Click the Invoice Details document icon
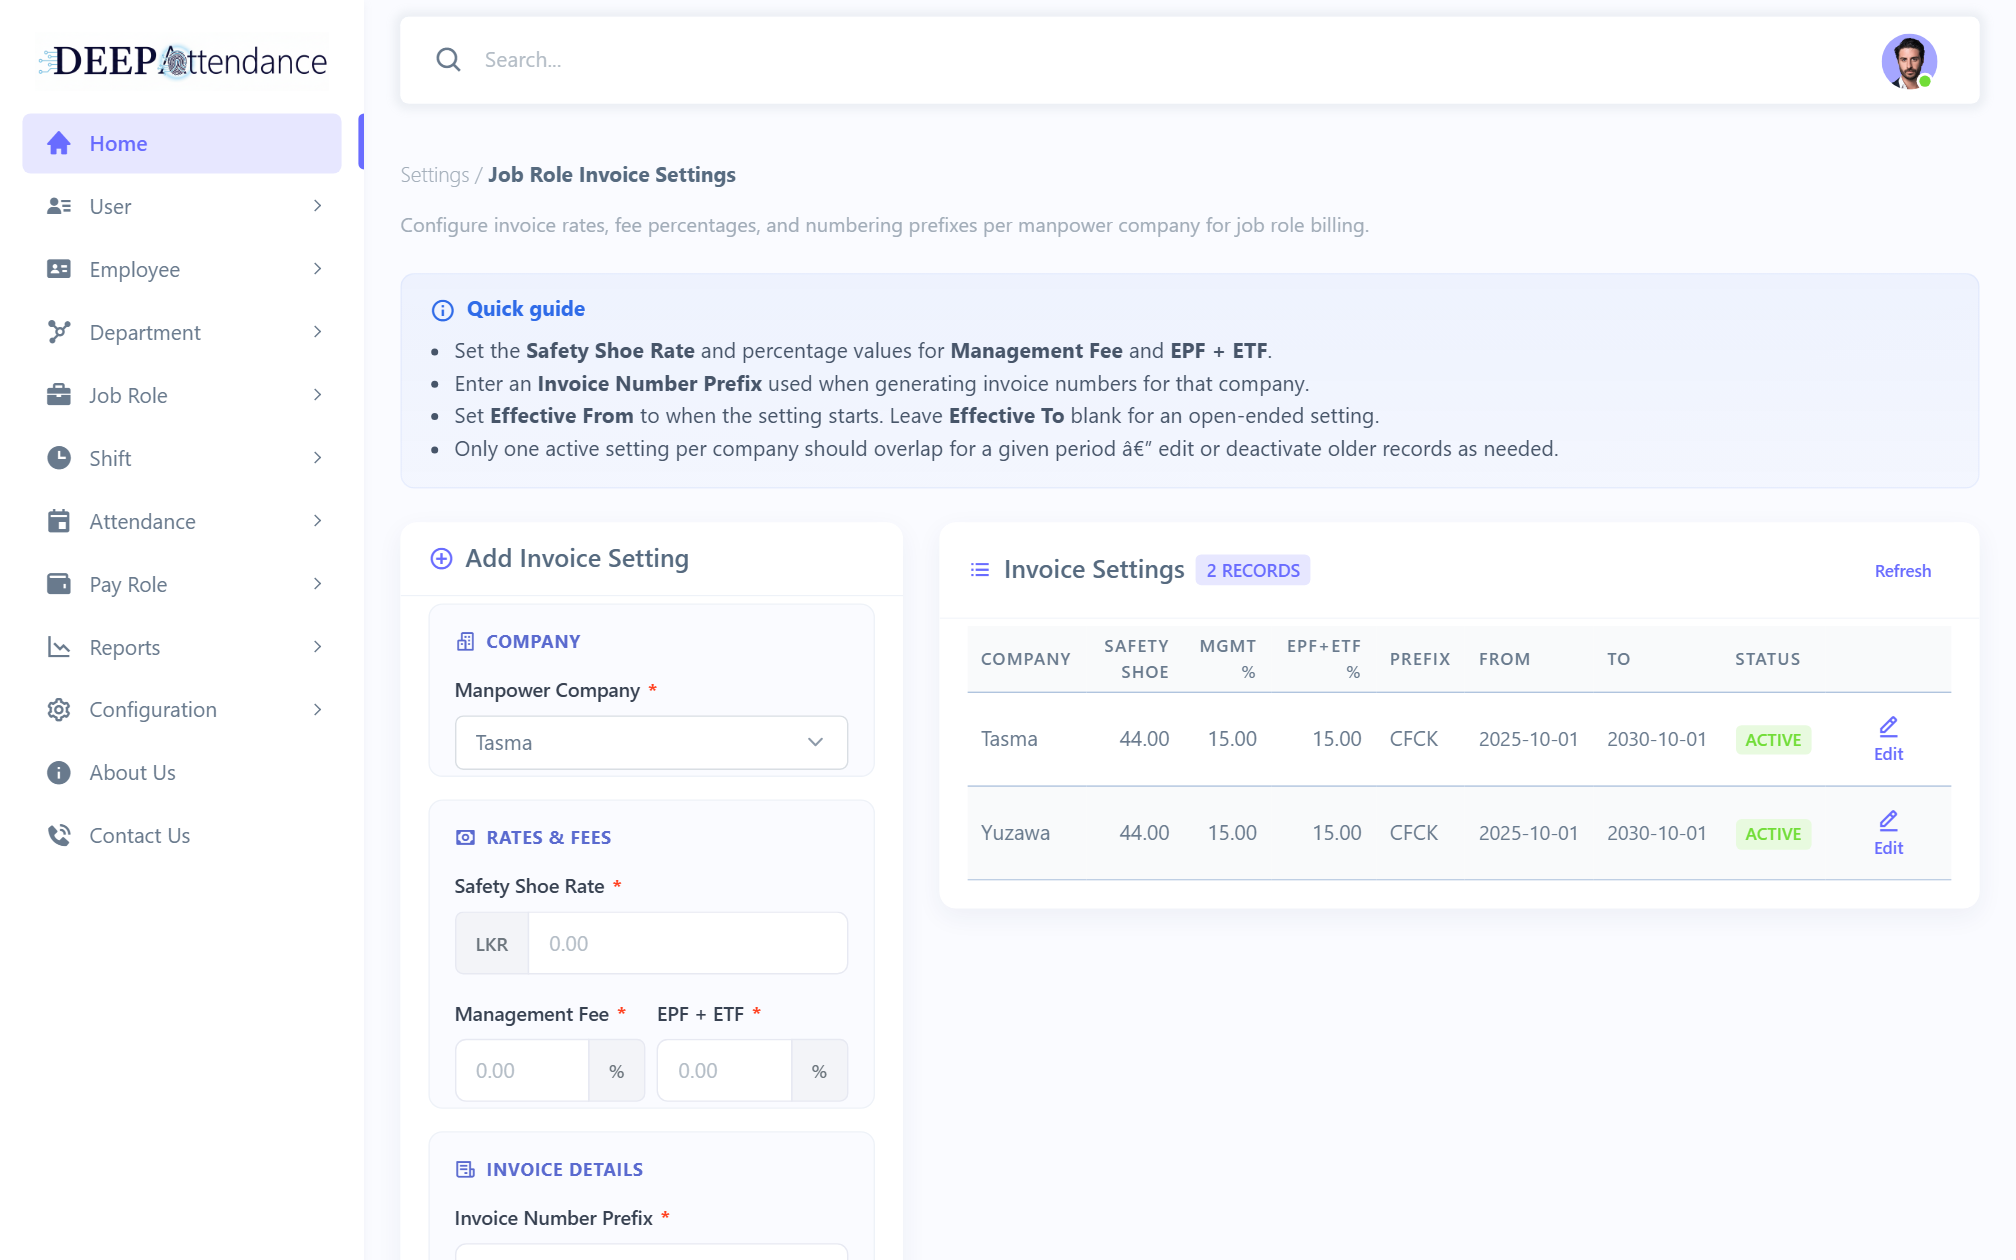Image resolution: width=2016 pixels, height=1260 pixels. (x=465, y=1170)
